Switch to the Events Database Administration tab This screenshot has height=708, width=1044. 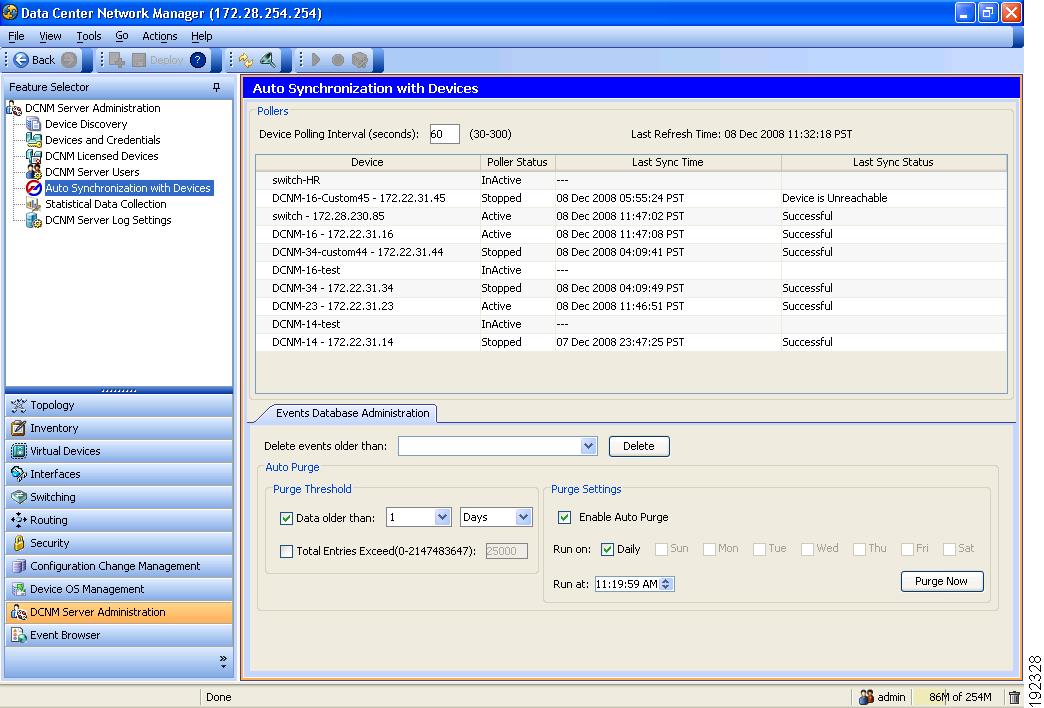point(351,413)
